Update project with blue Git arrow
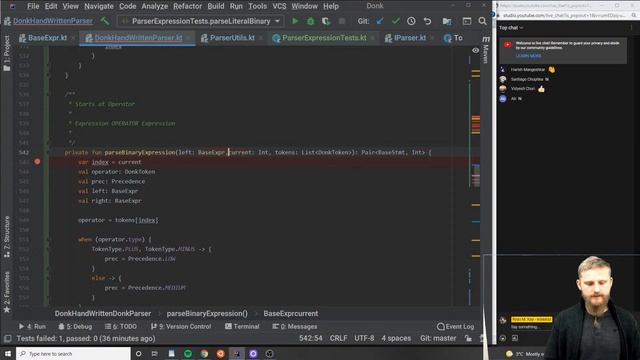Image resolution: width=640 pixels, height=360 pixels. (x=380, y=21)
